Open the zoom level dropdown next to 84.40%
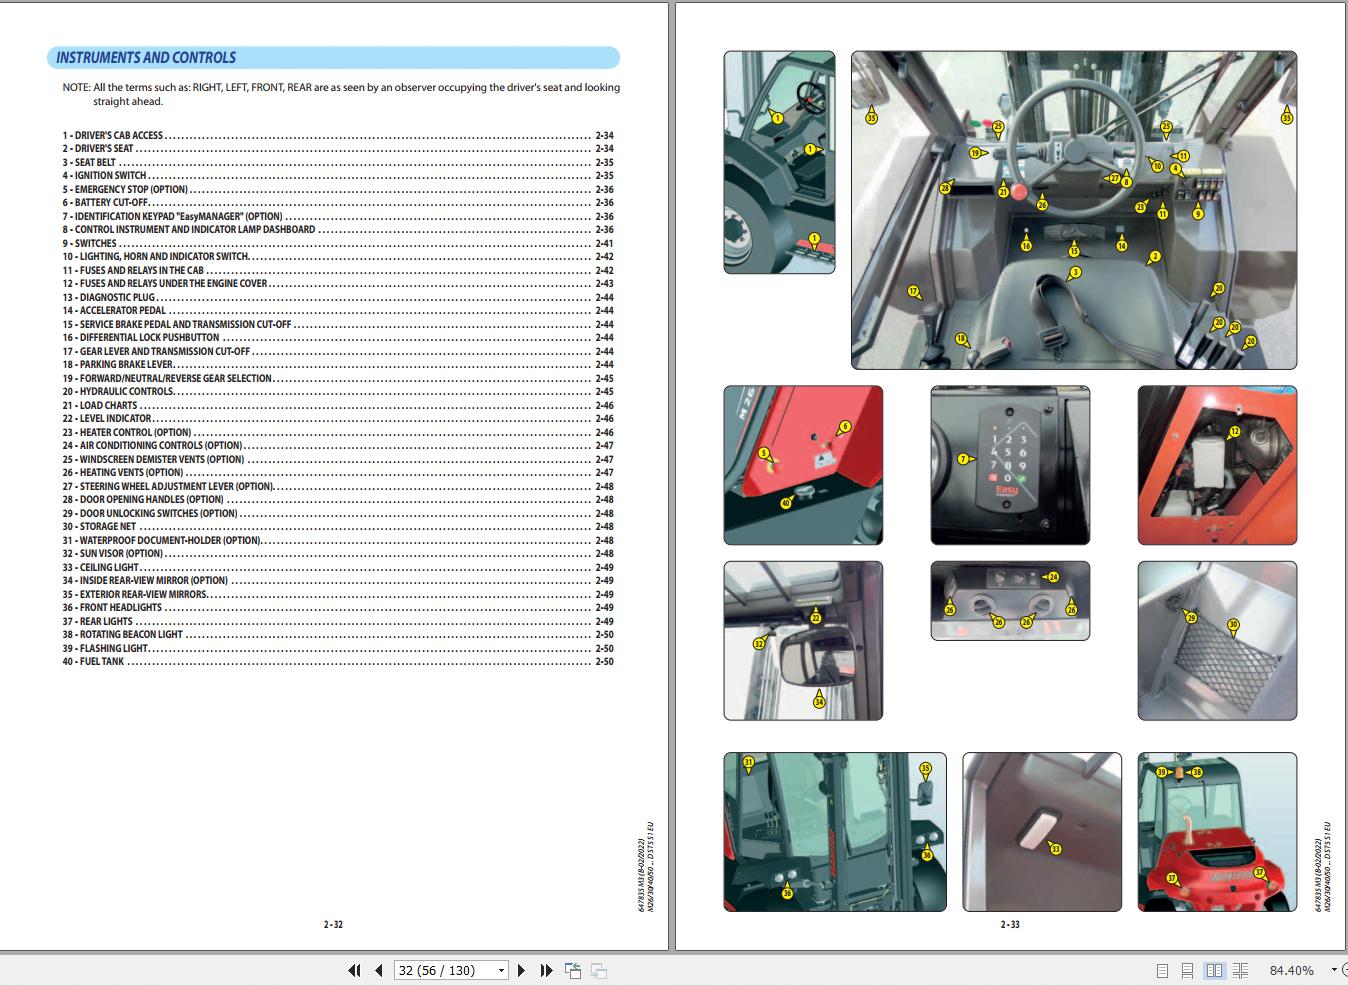 1333,970
